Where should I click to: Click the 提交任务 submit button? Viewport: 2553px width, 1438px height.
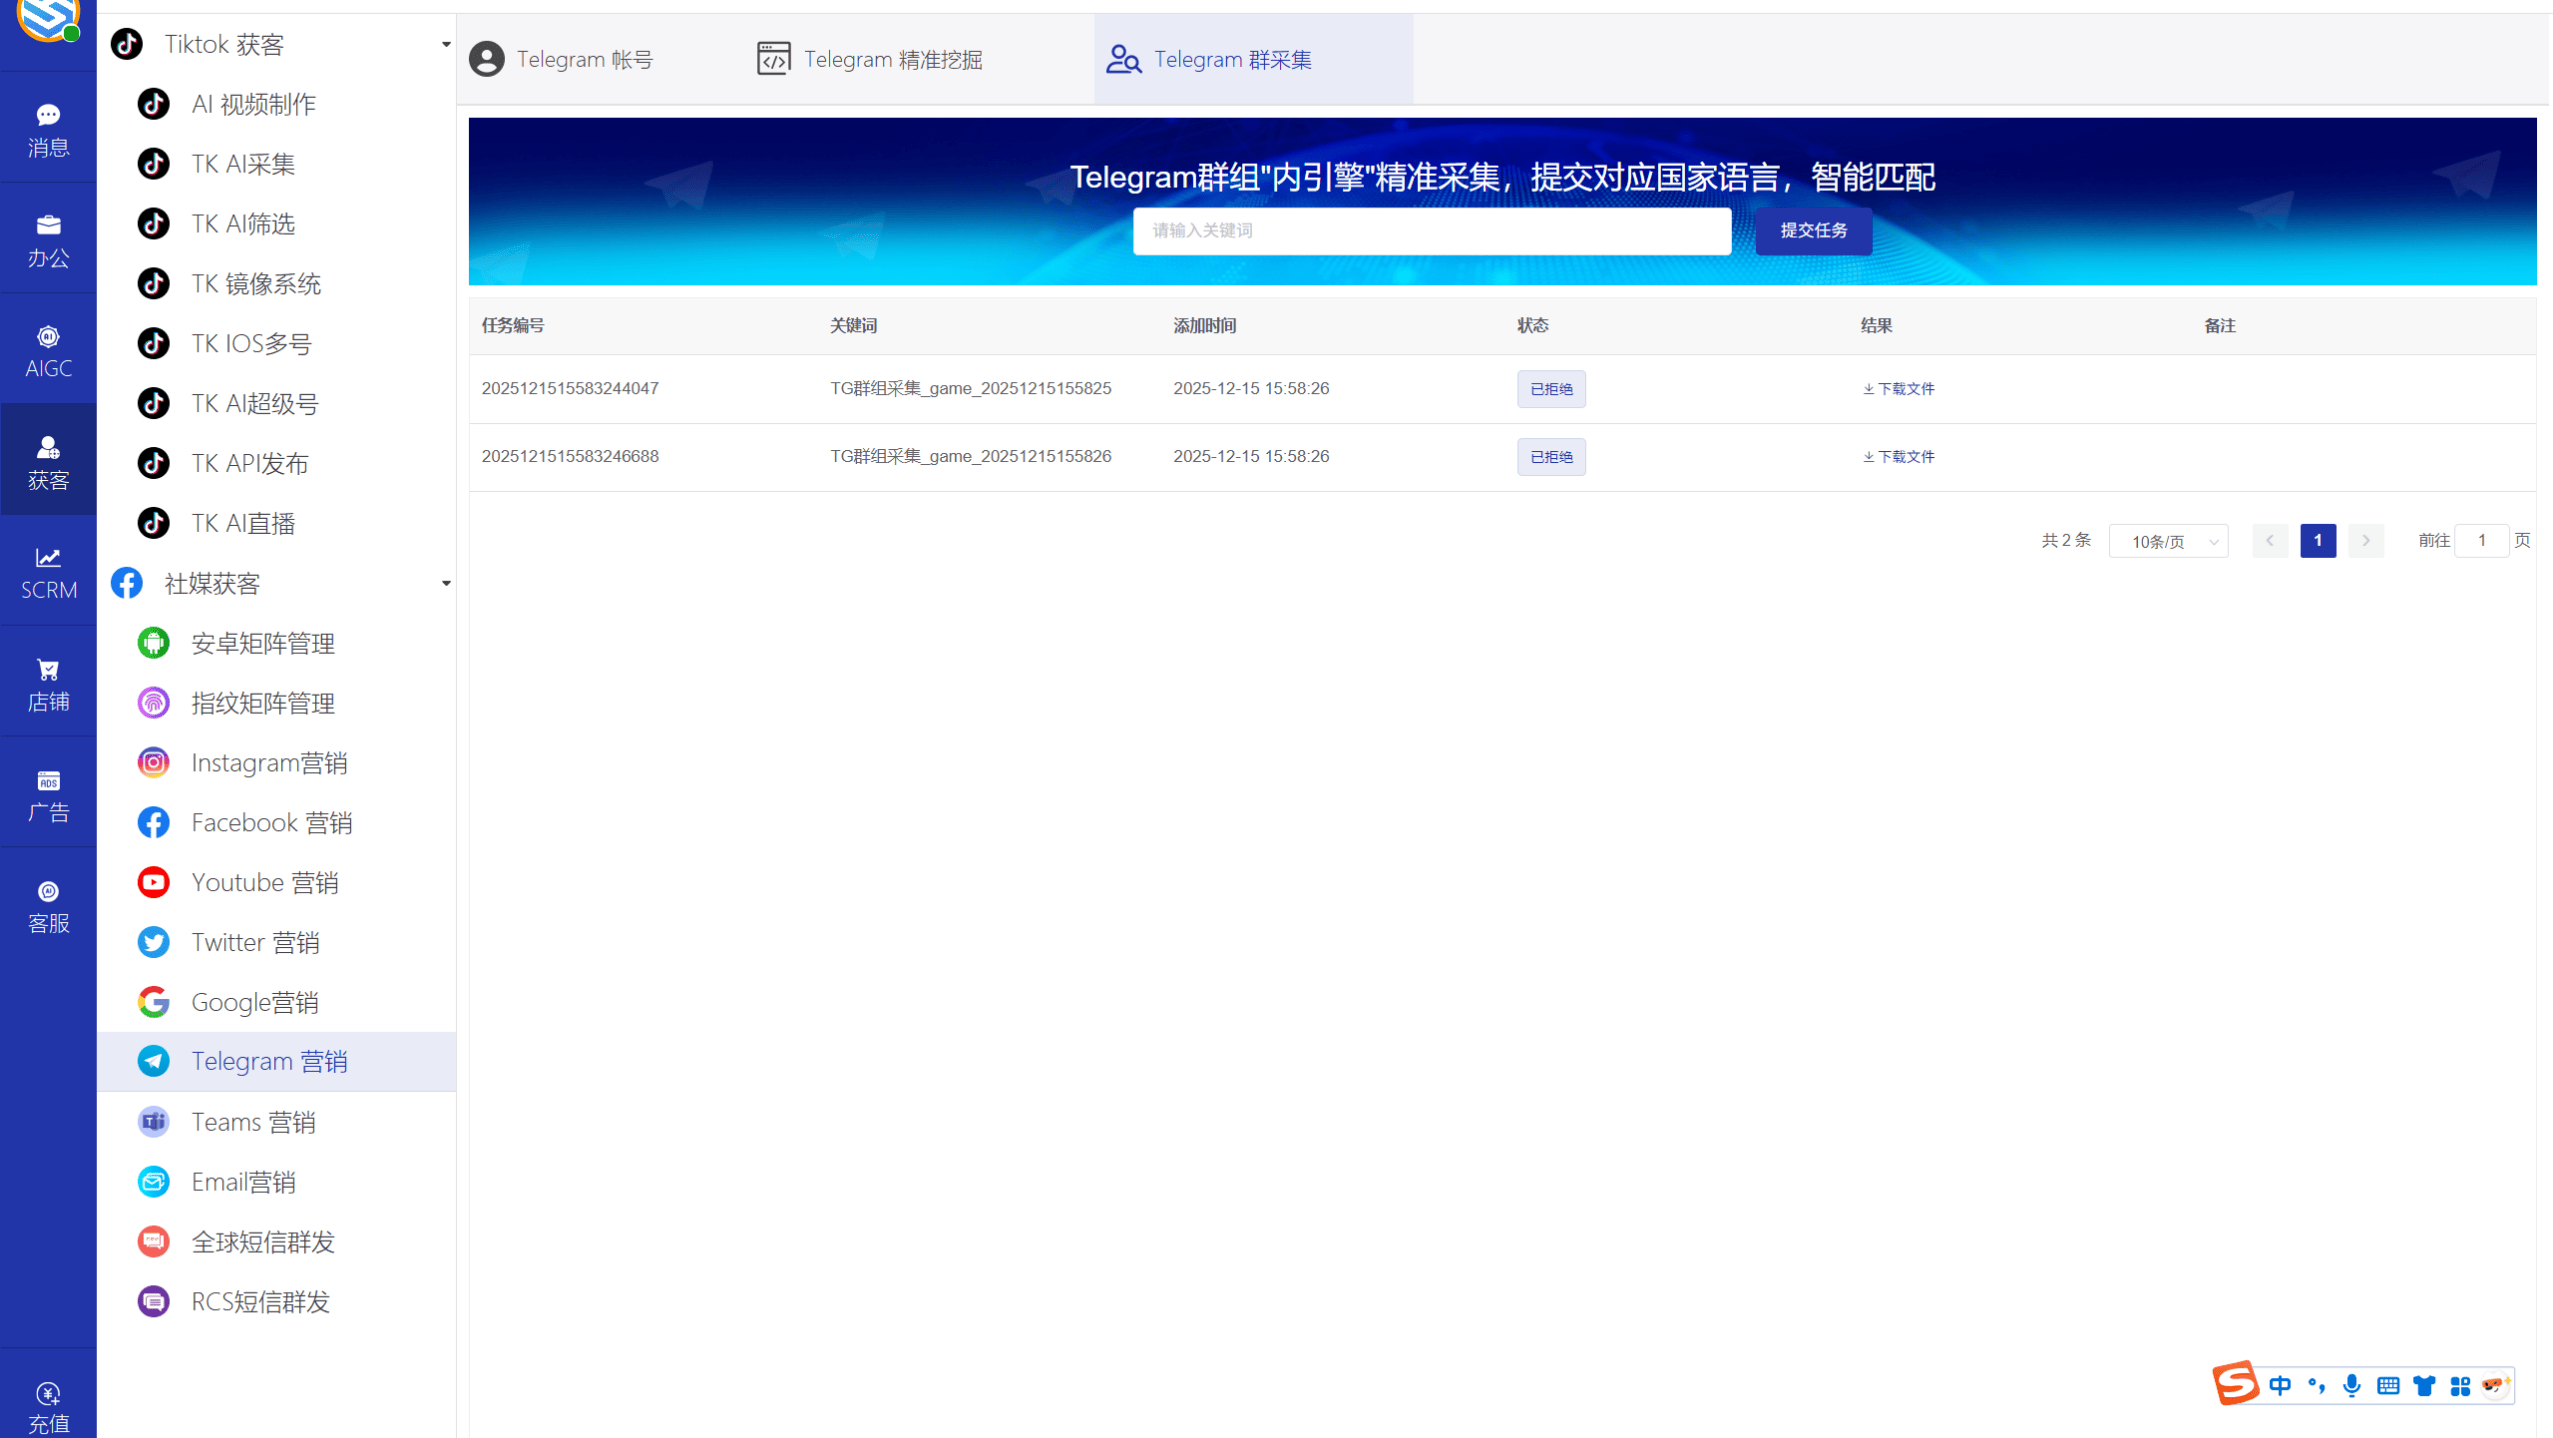[x=1813, y=231]
